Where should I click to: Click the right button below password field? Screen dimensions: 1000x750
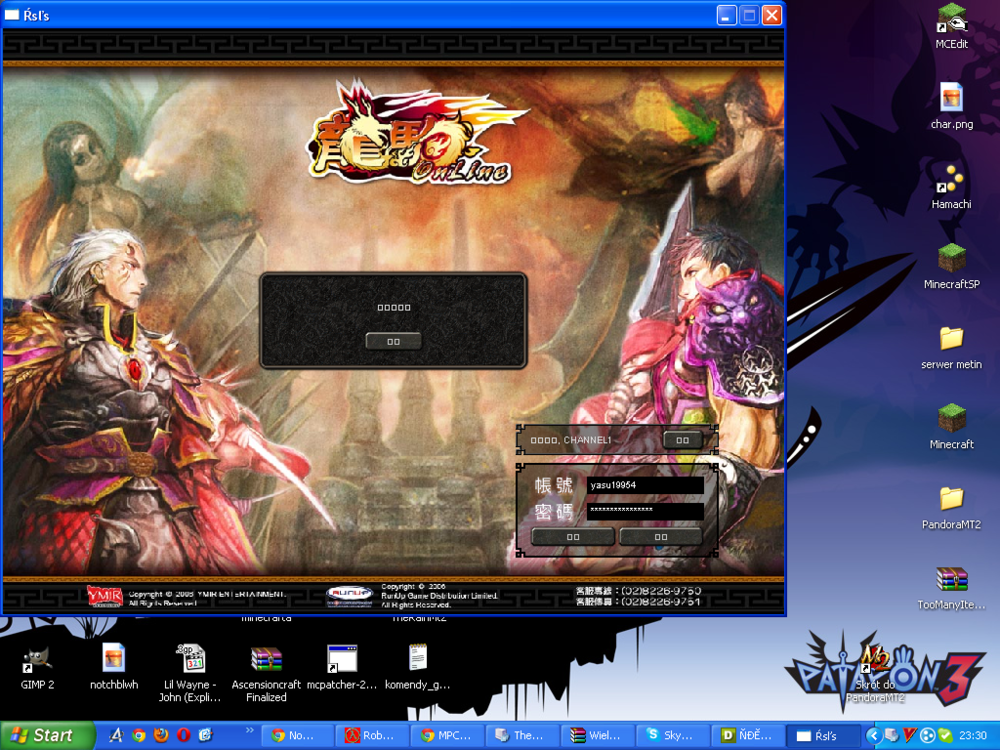point(661,537)
